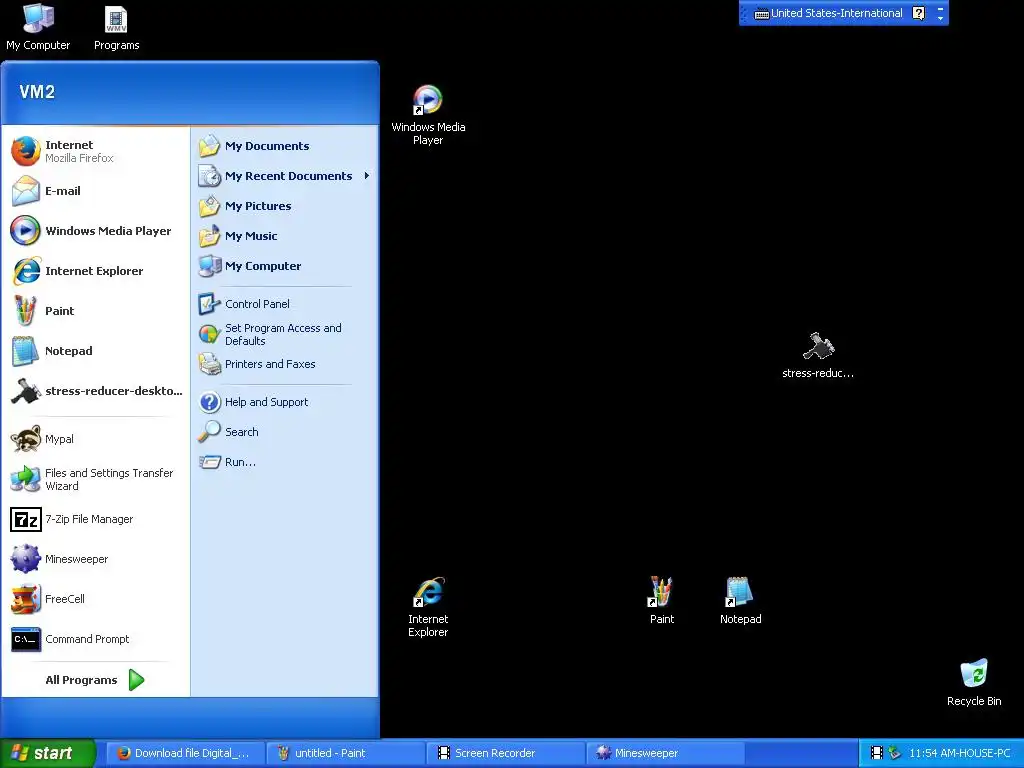Expand All Programs with the green arrow
1024x768 pixels.
136,680
